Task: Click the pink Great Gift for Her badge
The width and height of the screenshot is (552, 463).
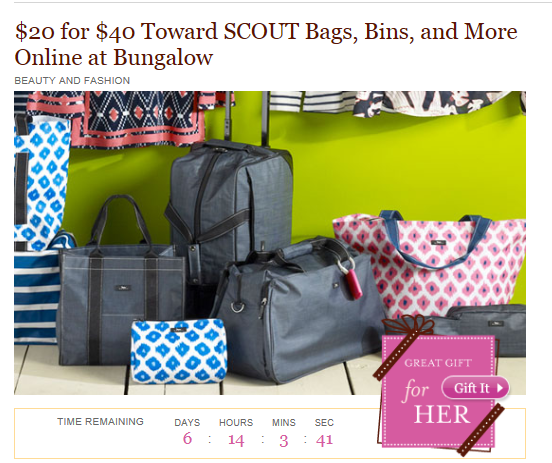Action: [439, 391]
